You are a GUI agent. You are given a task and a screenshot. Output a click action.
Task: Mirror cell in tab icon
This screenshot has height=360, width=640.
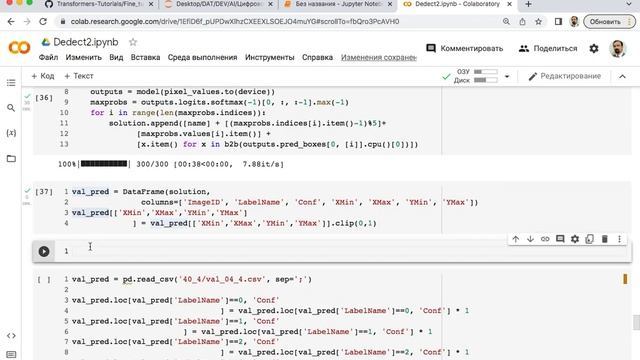589,239
